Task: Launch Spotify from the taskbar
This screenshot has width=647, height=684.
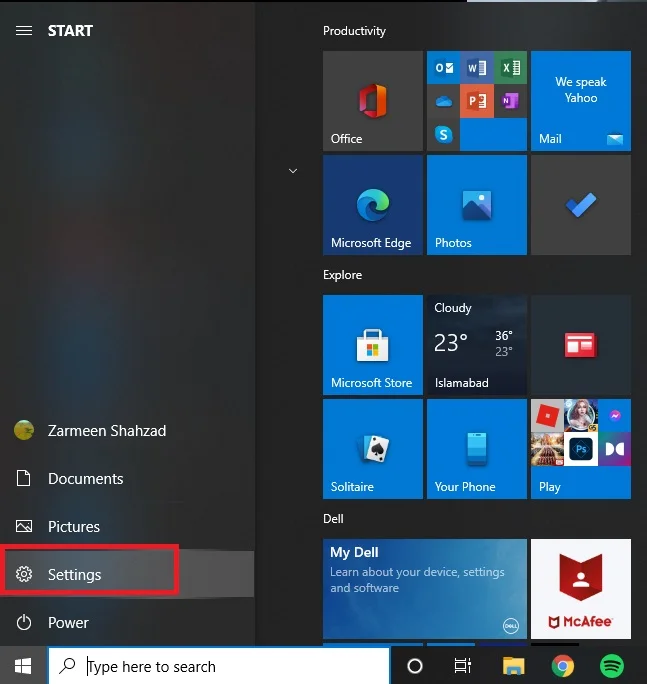Action: 612,666
